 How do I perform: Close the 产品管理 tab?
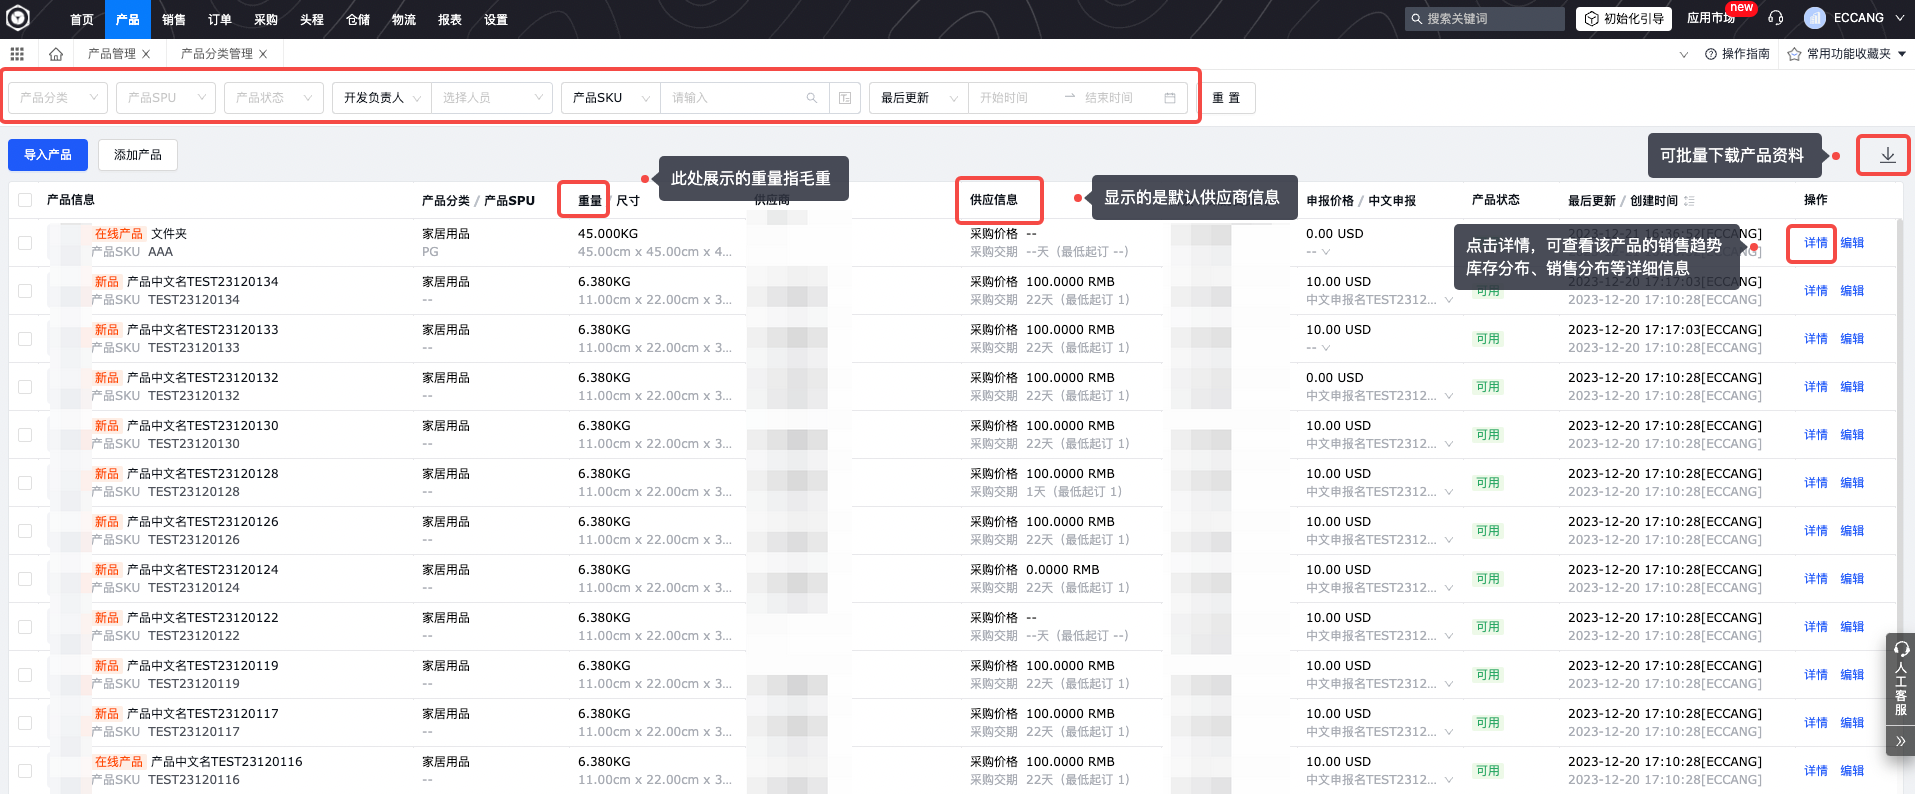(x=146, y=54)
